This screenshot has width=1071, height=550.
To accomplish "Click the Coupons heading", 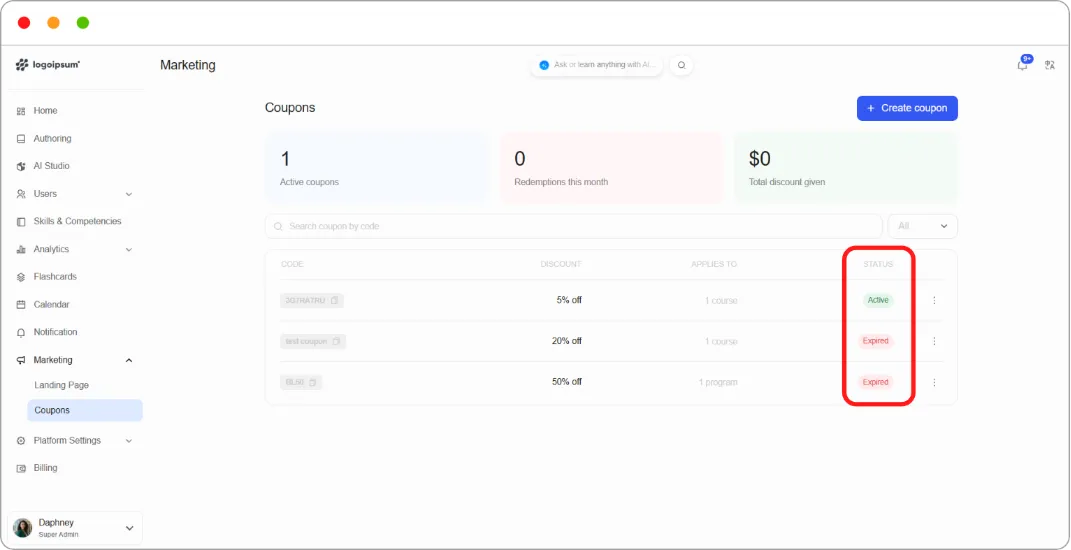I will coord(290,108).
